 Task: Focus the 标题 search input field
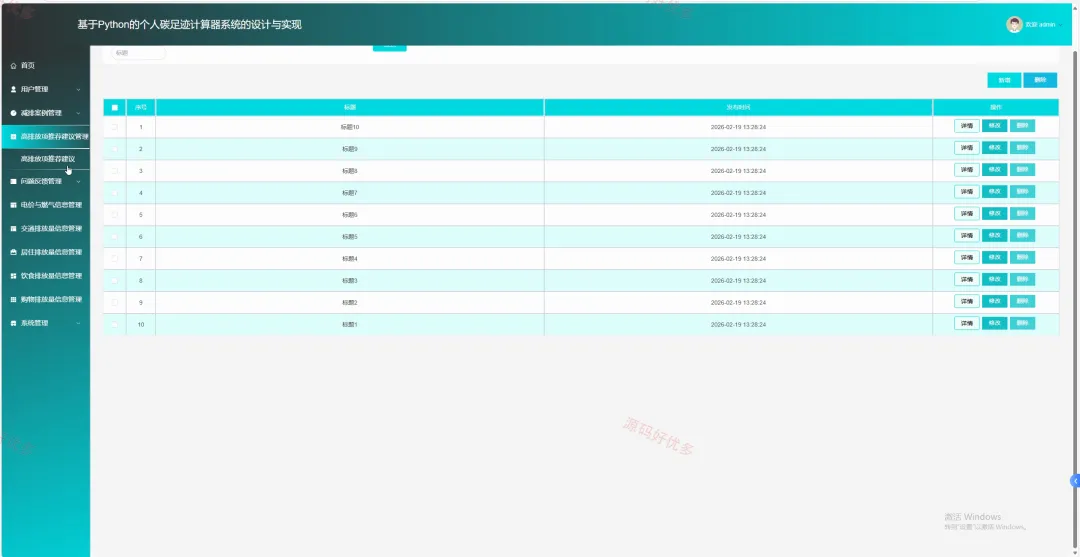point(138,53)
